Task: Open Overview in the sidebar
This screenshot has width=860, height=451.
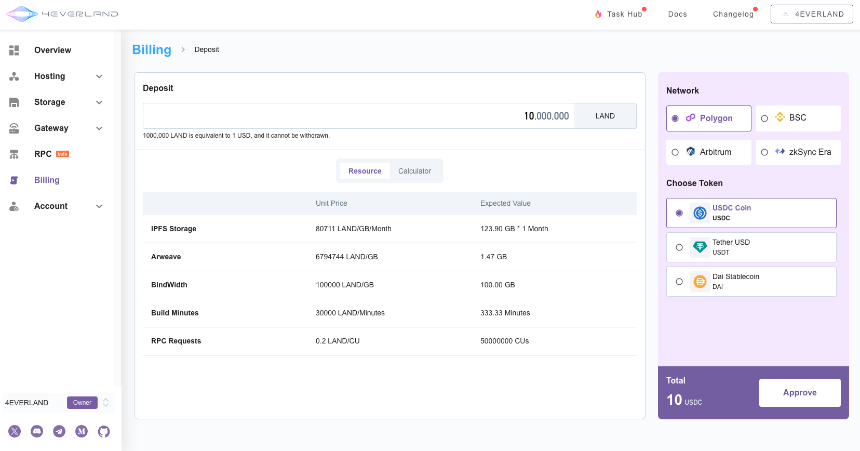Action: (x=53, y=50)
